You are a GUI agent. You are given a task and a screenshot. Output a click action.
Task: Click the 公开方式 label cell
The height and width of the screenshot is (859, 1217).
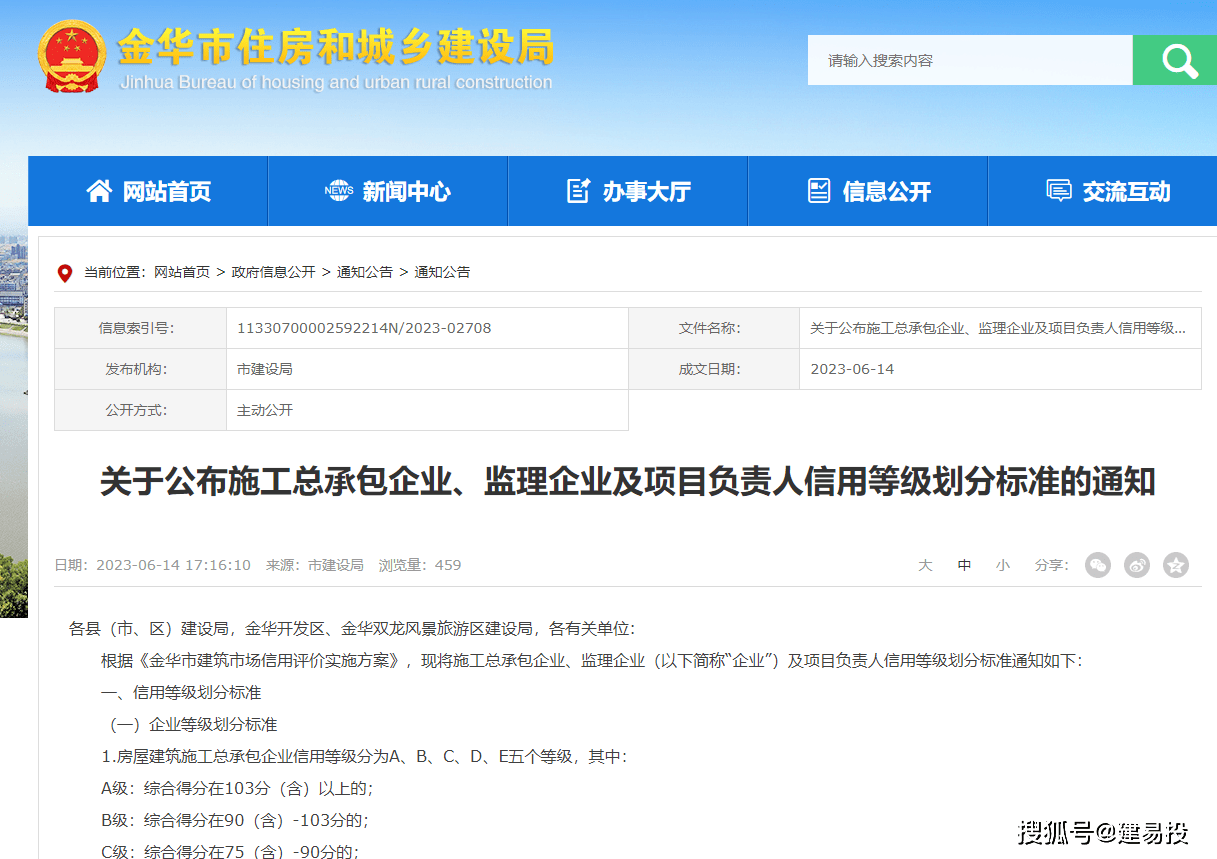click(x=140, y=410)
